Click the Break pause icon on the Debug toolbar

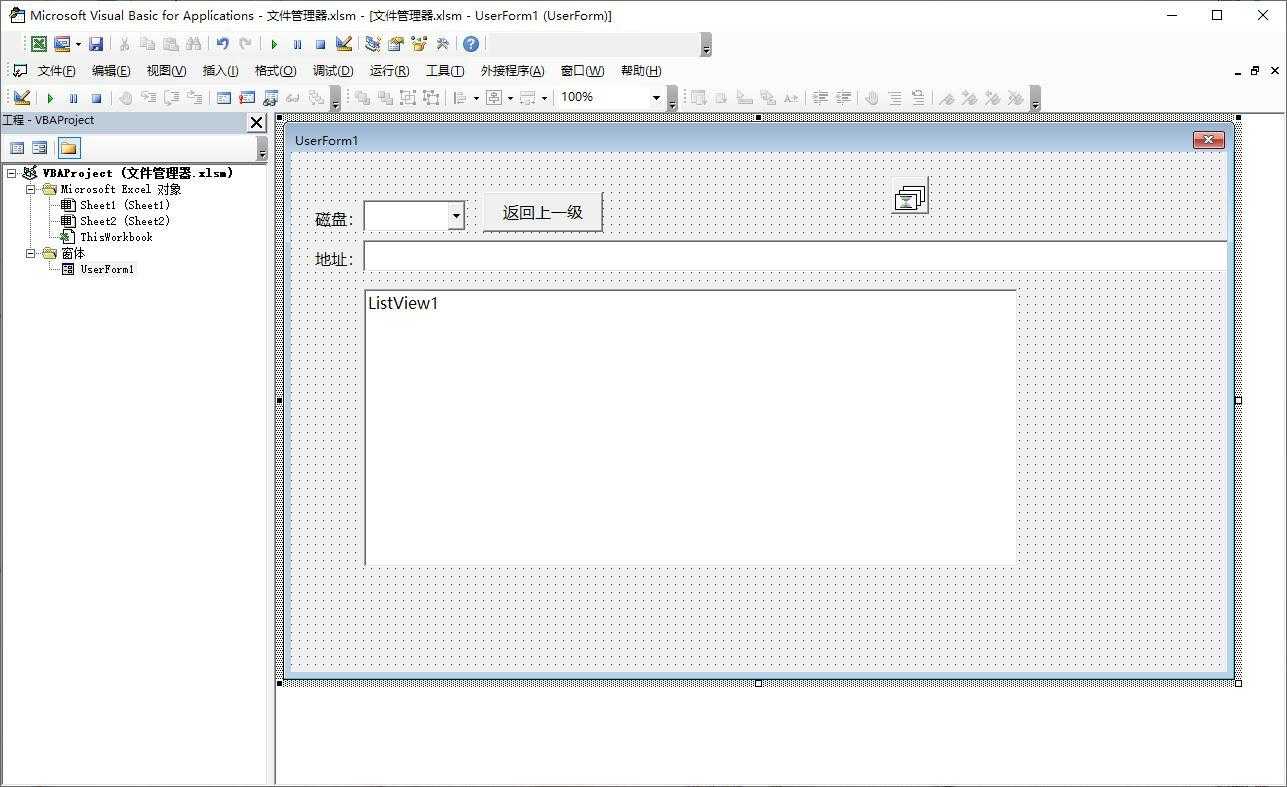73,98
